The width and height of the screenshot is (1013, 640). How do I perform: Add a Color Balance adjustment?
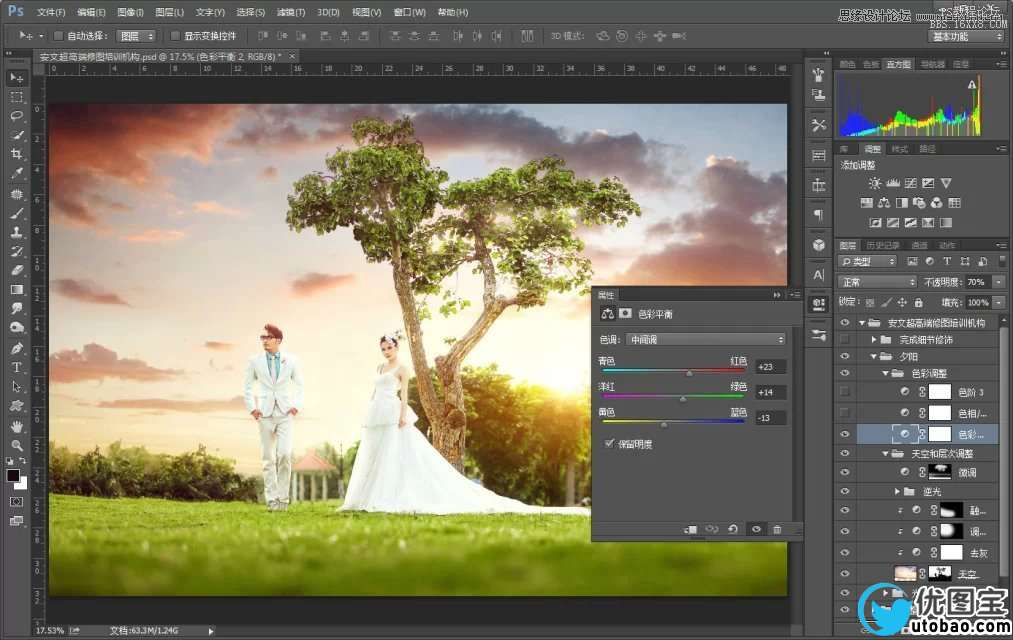(884, 203)
